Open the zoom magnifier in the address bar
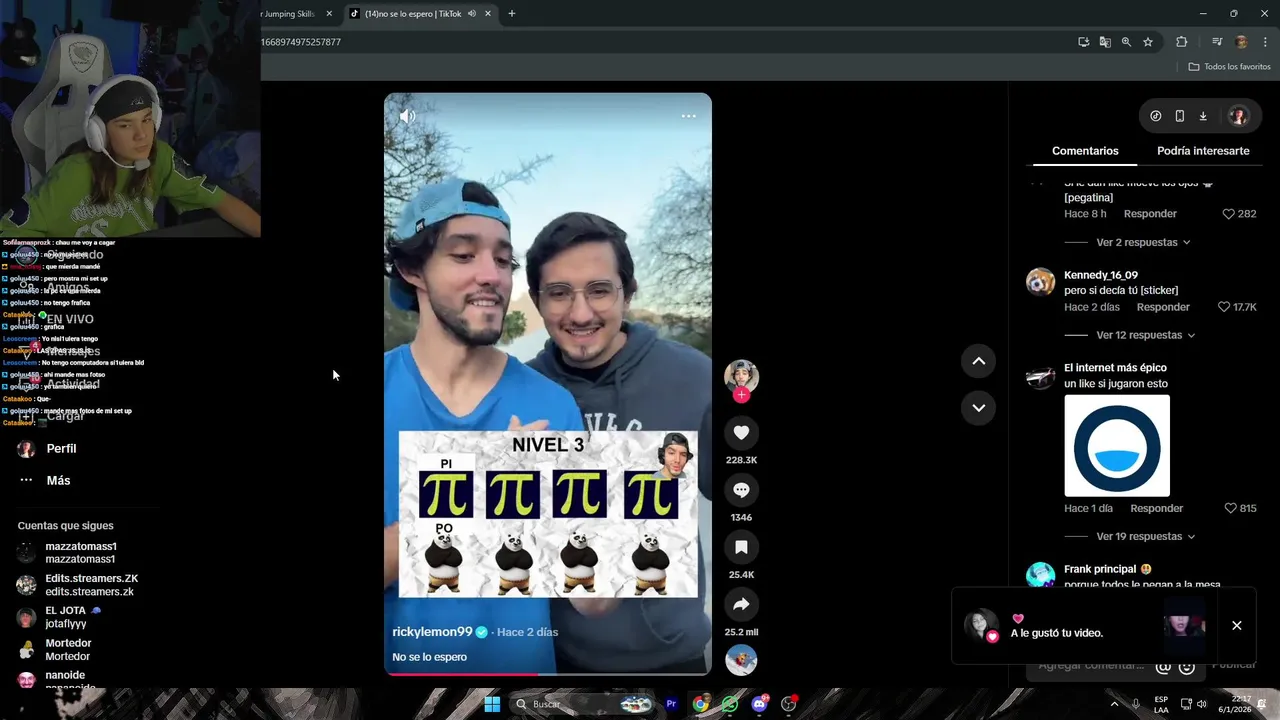The image size is (1280, 720). click(x=1126, y=42)
